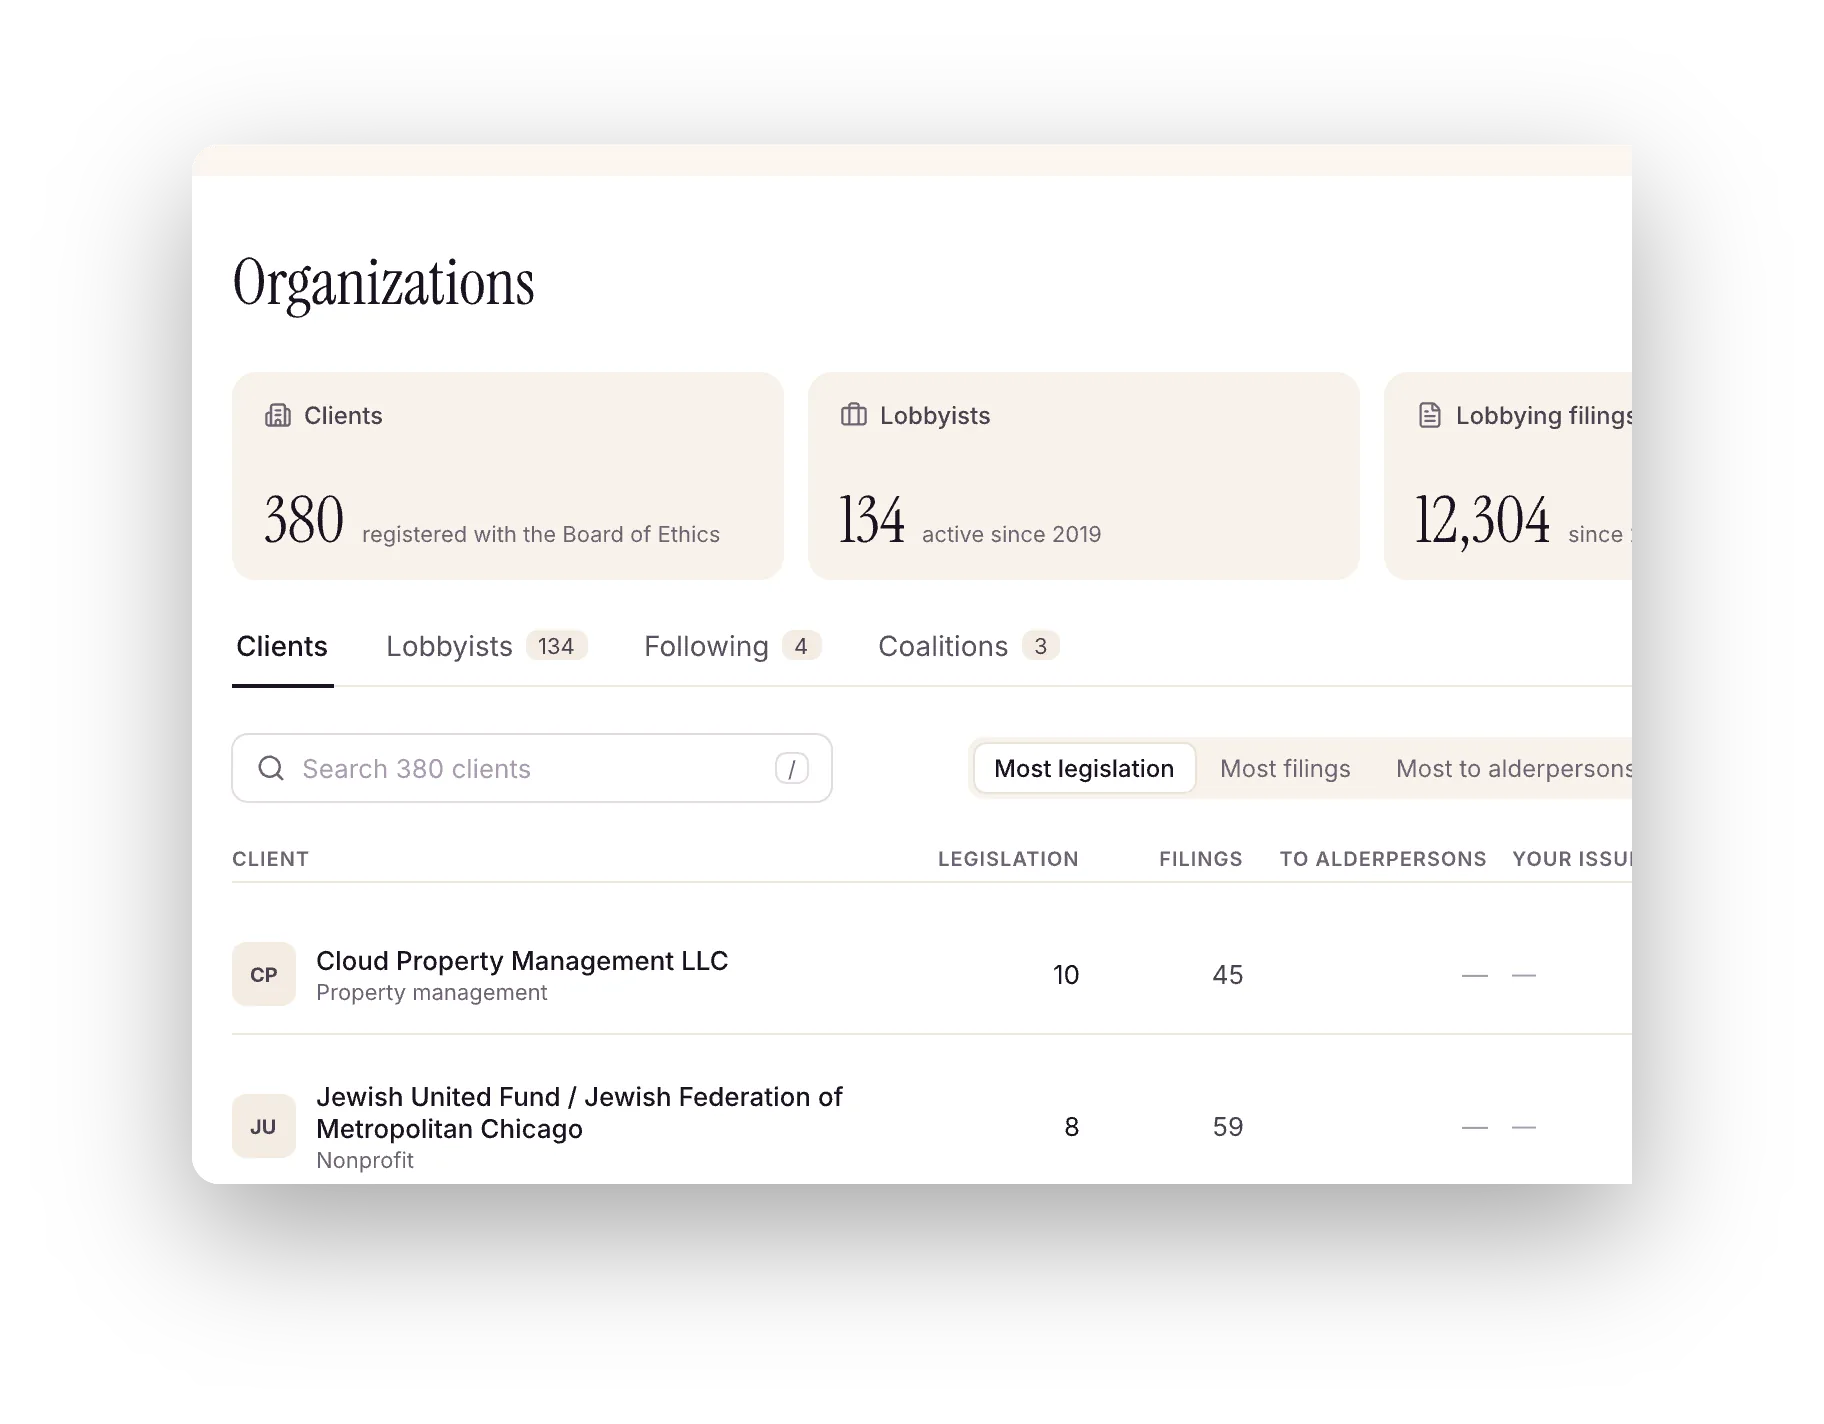The image size is (1824, 1424).
Task: Click the YOUR ISSUES column header
Action: tap(1572, 859)
